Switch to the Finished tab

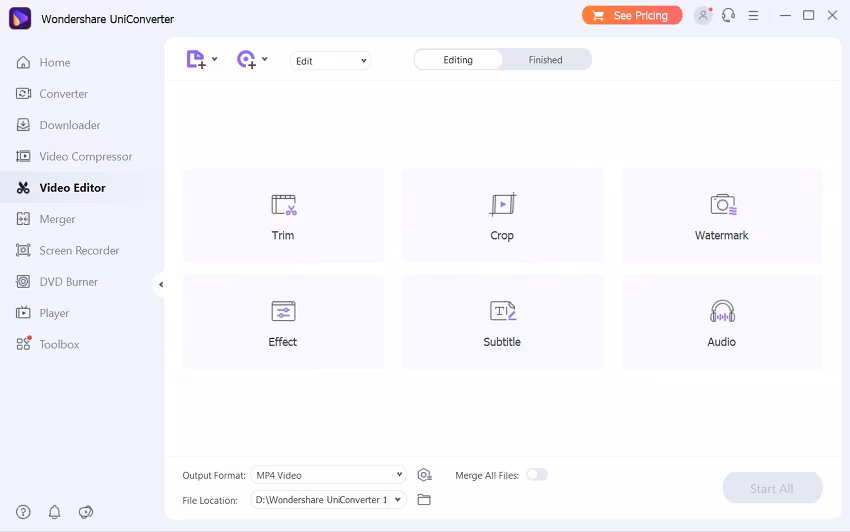(545, 60)
